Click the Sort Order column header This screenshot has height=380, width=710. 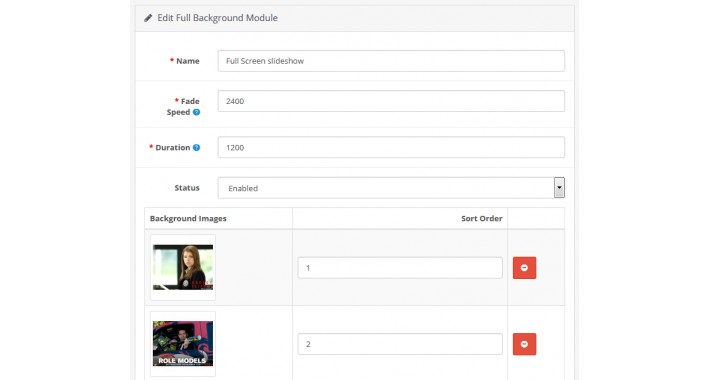point(482,218)
